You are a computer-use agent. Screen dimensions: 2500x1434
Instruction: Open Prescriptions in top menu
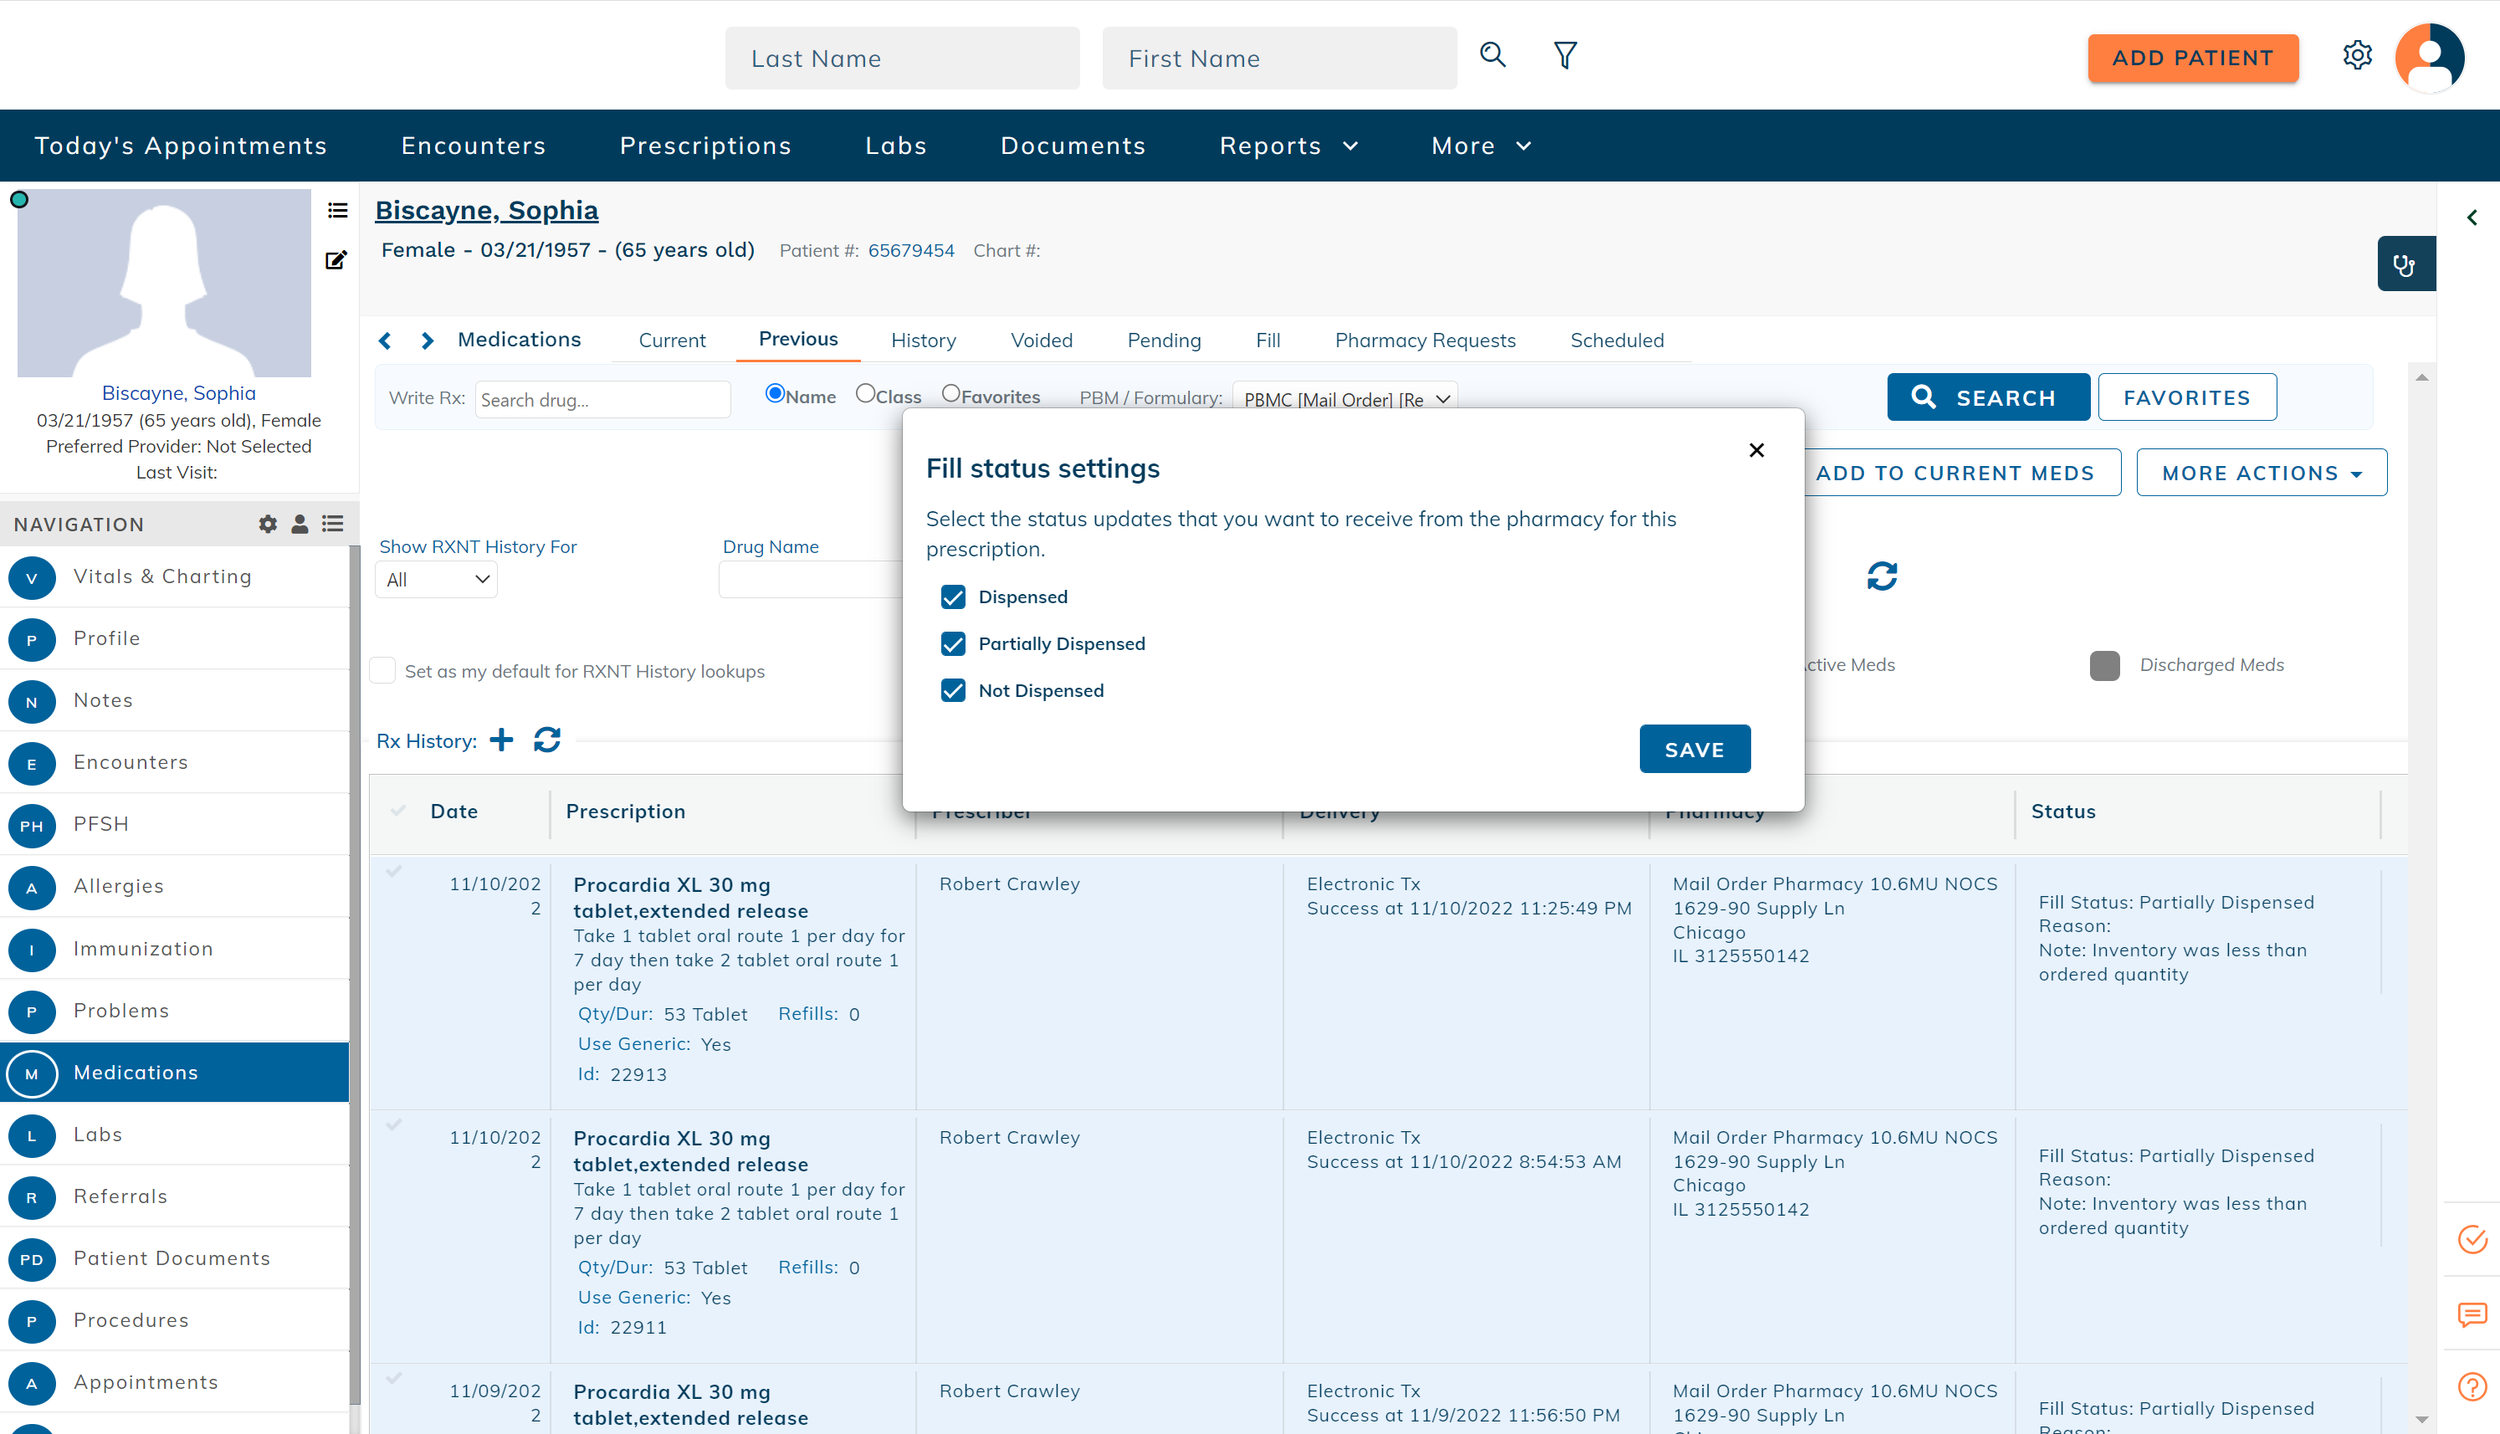(705, 146)
